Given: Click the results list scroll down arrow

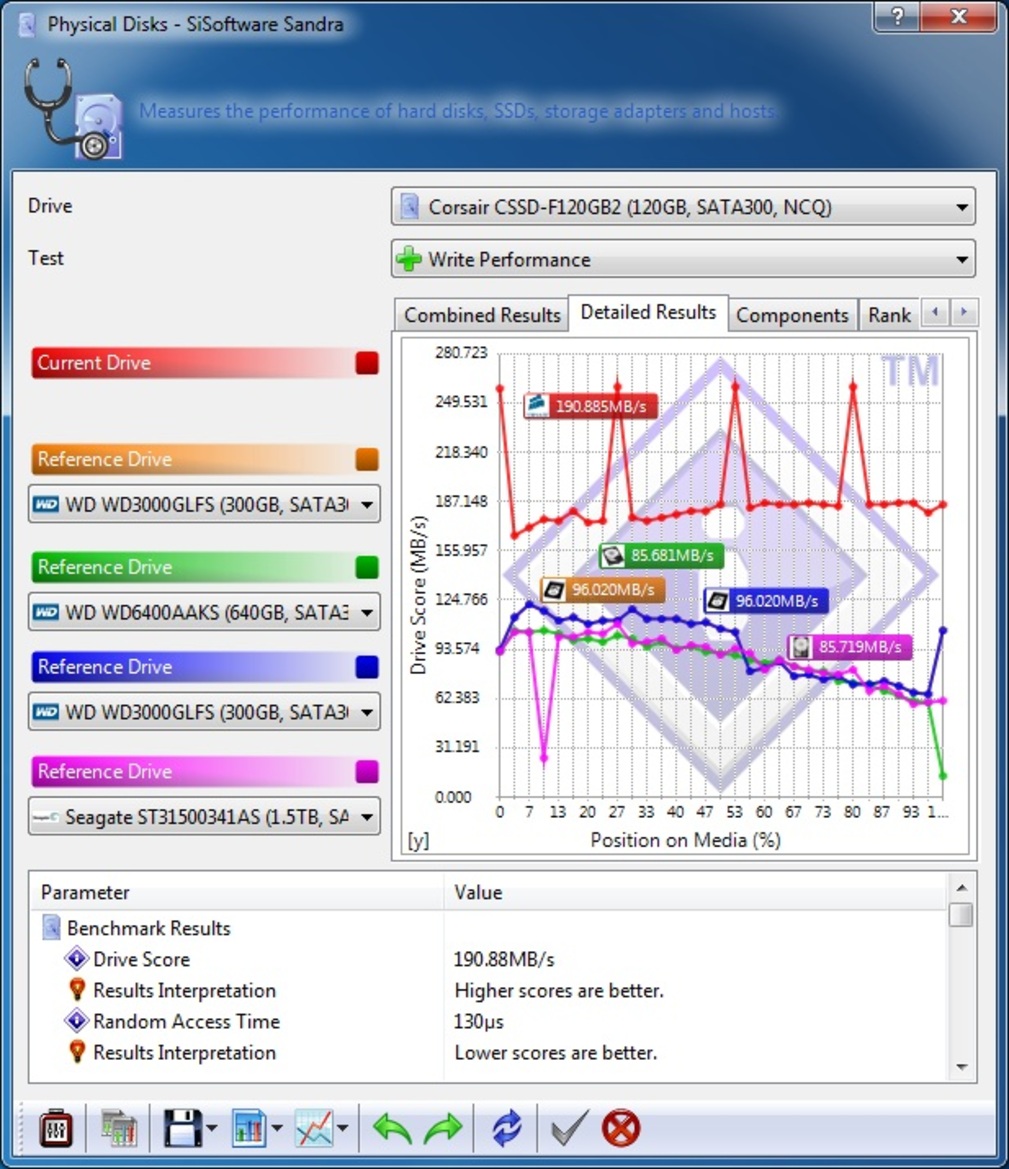Looking at the screenshot, I should coord(961,1068).
